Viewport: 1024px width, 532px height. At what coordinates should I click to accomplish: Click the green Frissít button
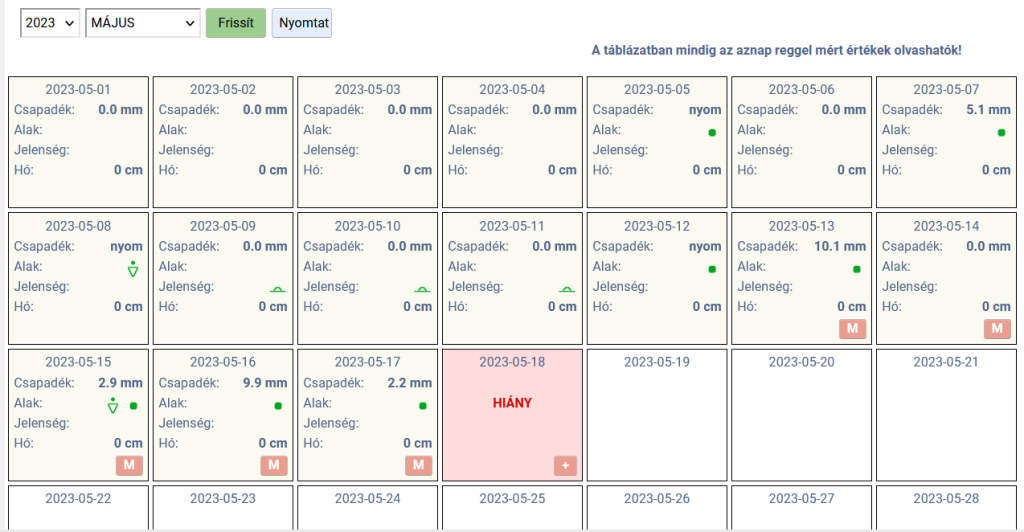coord(236,23)
